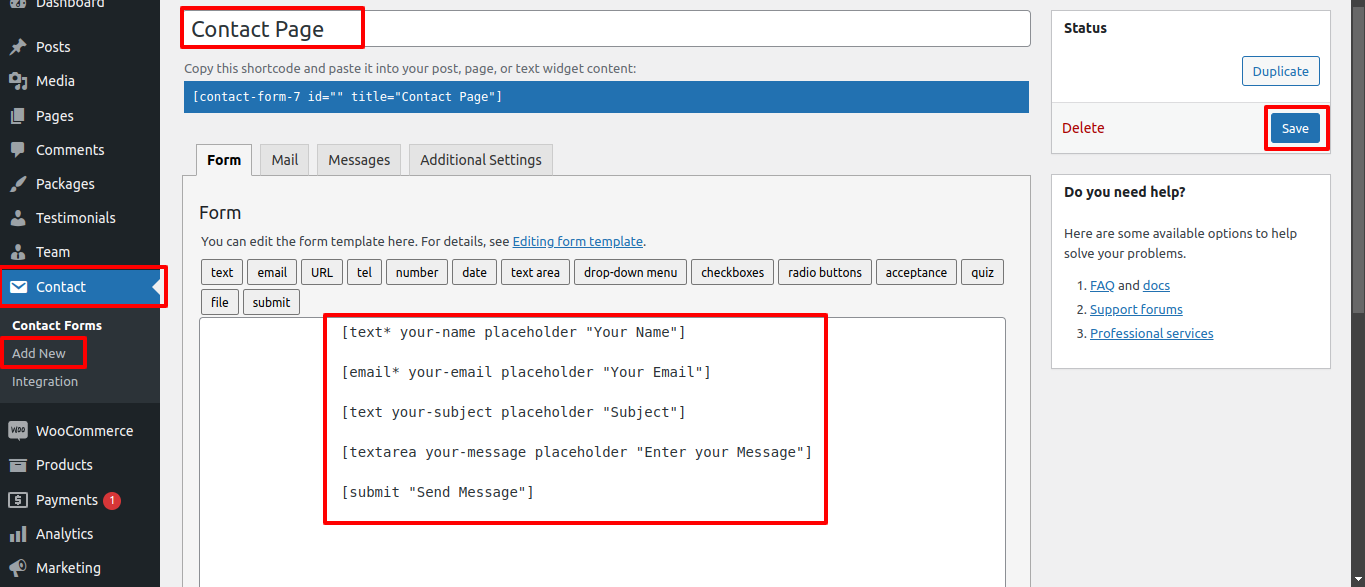
Task: Open the Messages tab
Action: [x=359, y=160]
